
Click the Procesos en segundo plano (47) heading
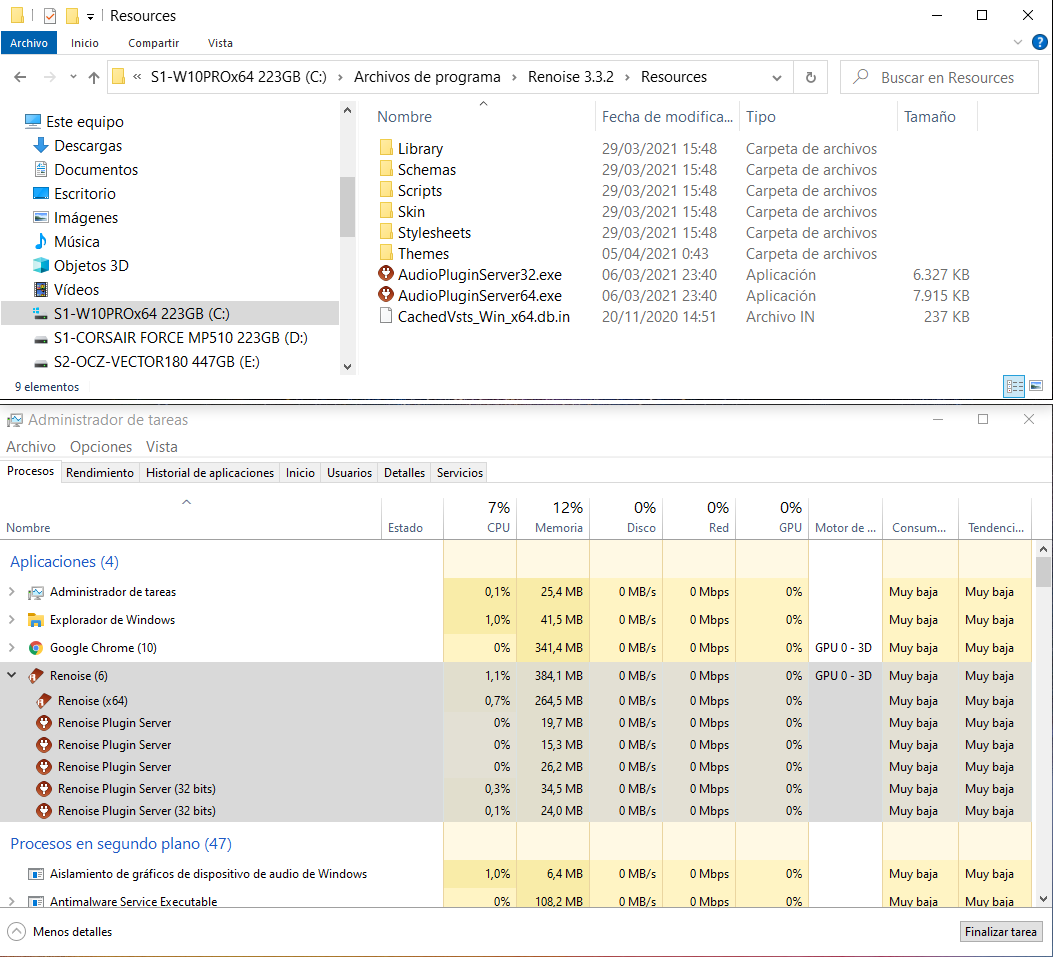pos(121,844)
